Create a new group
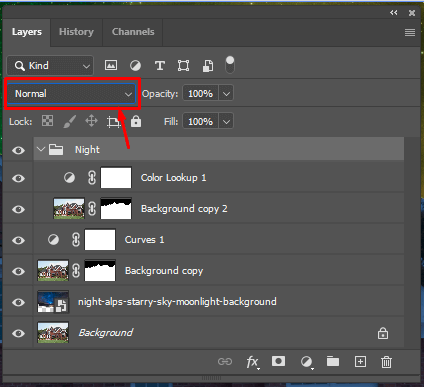Viewport: 424px width, 387px height. [333, 361]
